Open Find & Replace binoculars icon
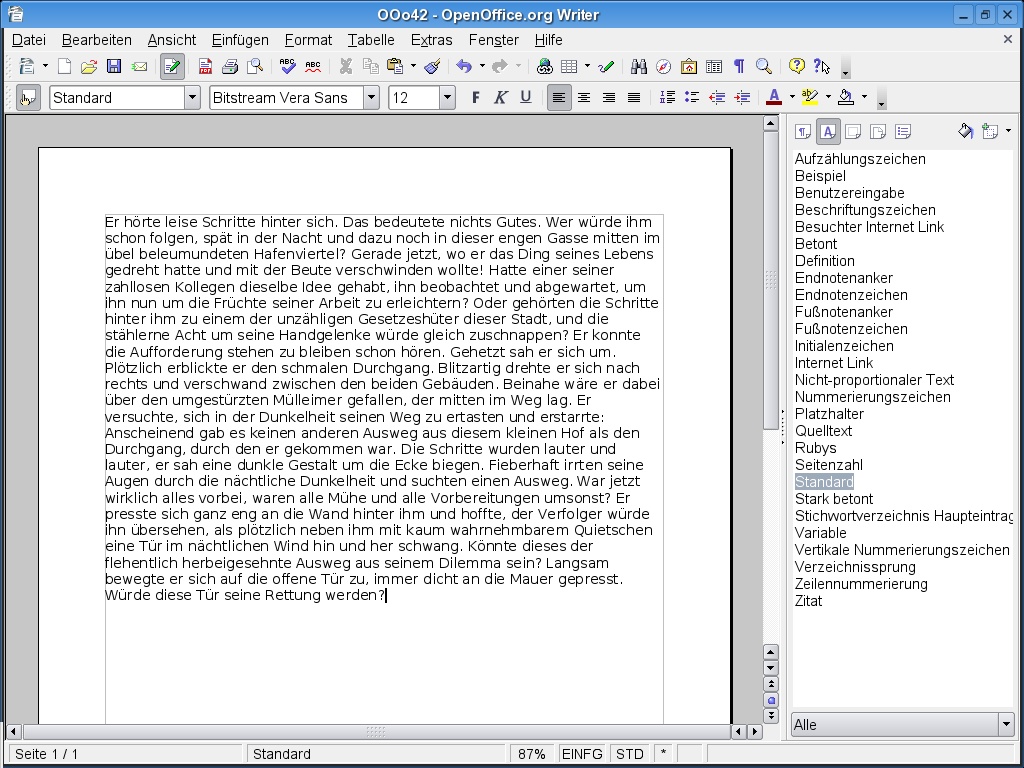 (x=639, y=67)
